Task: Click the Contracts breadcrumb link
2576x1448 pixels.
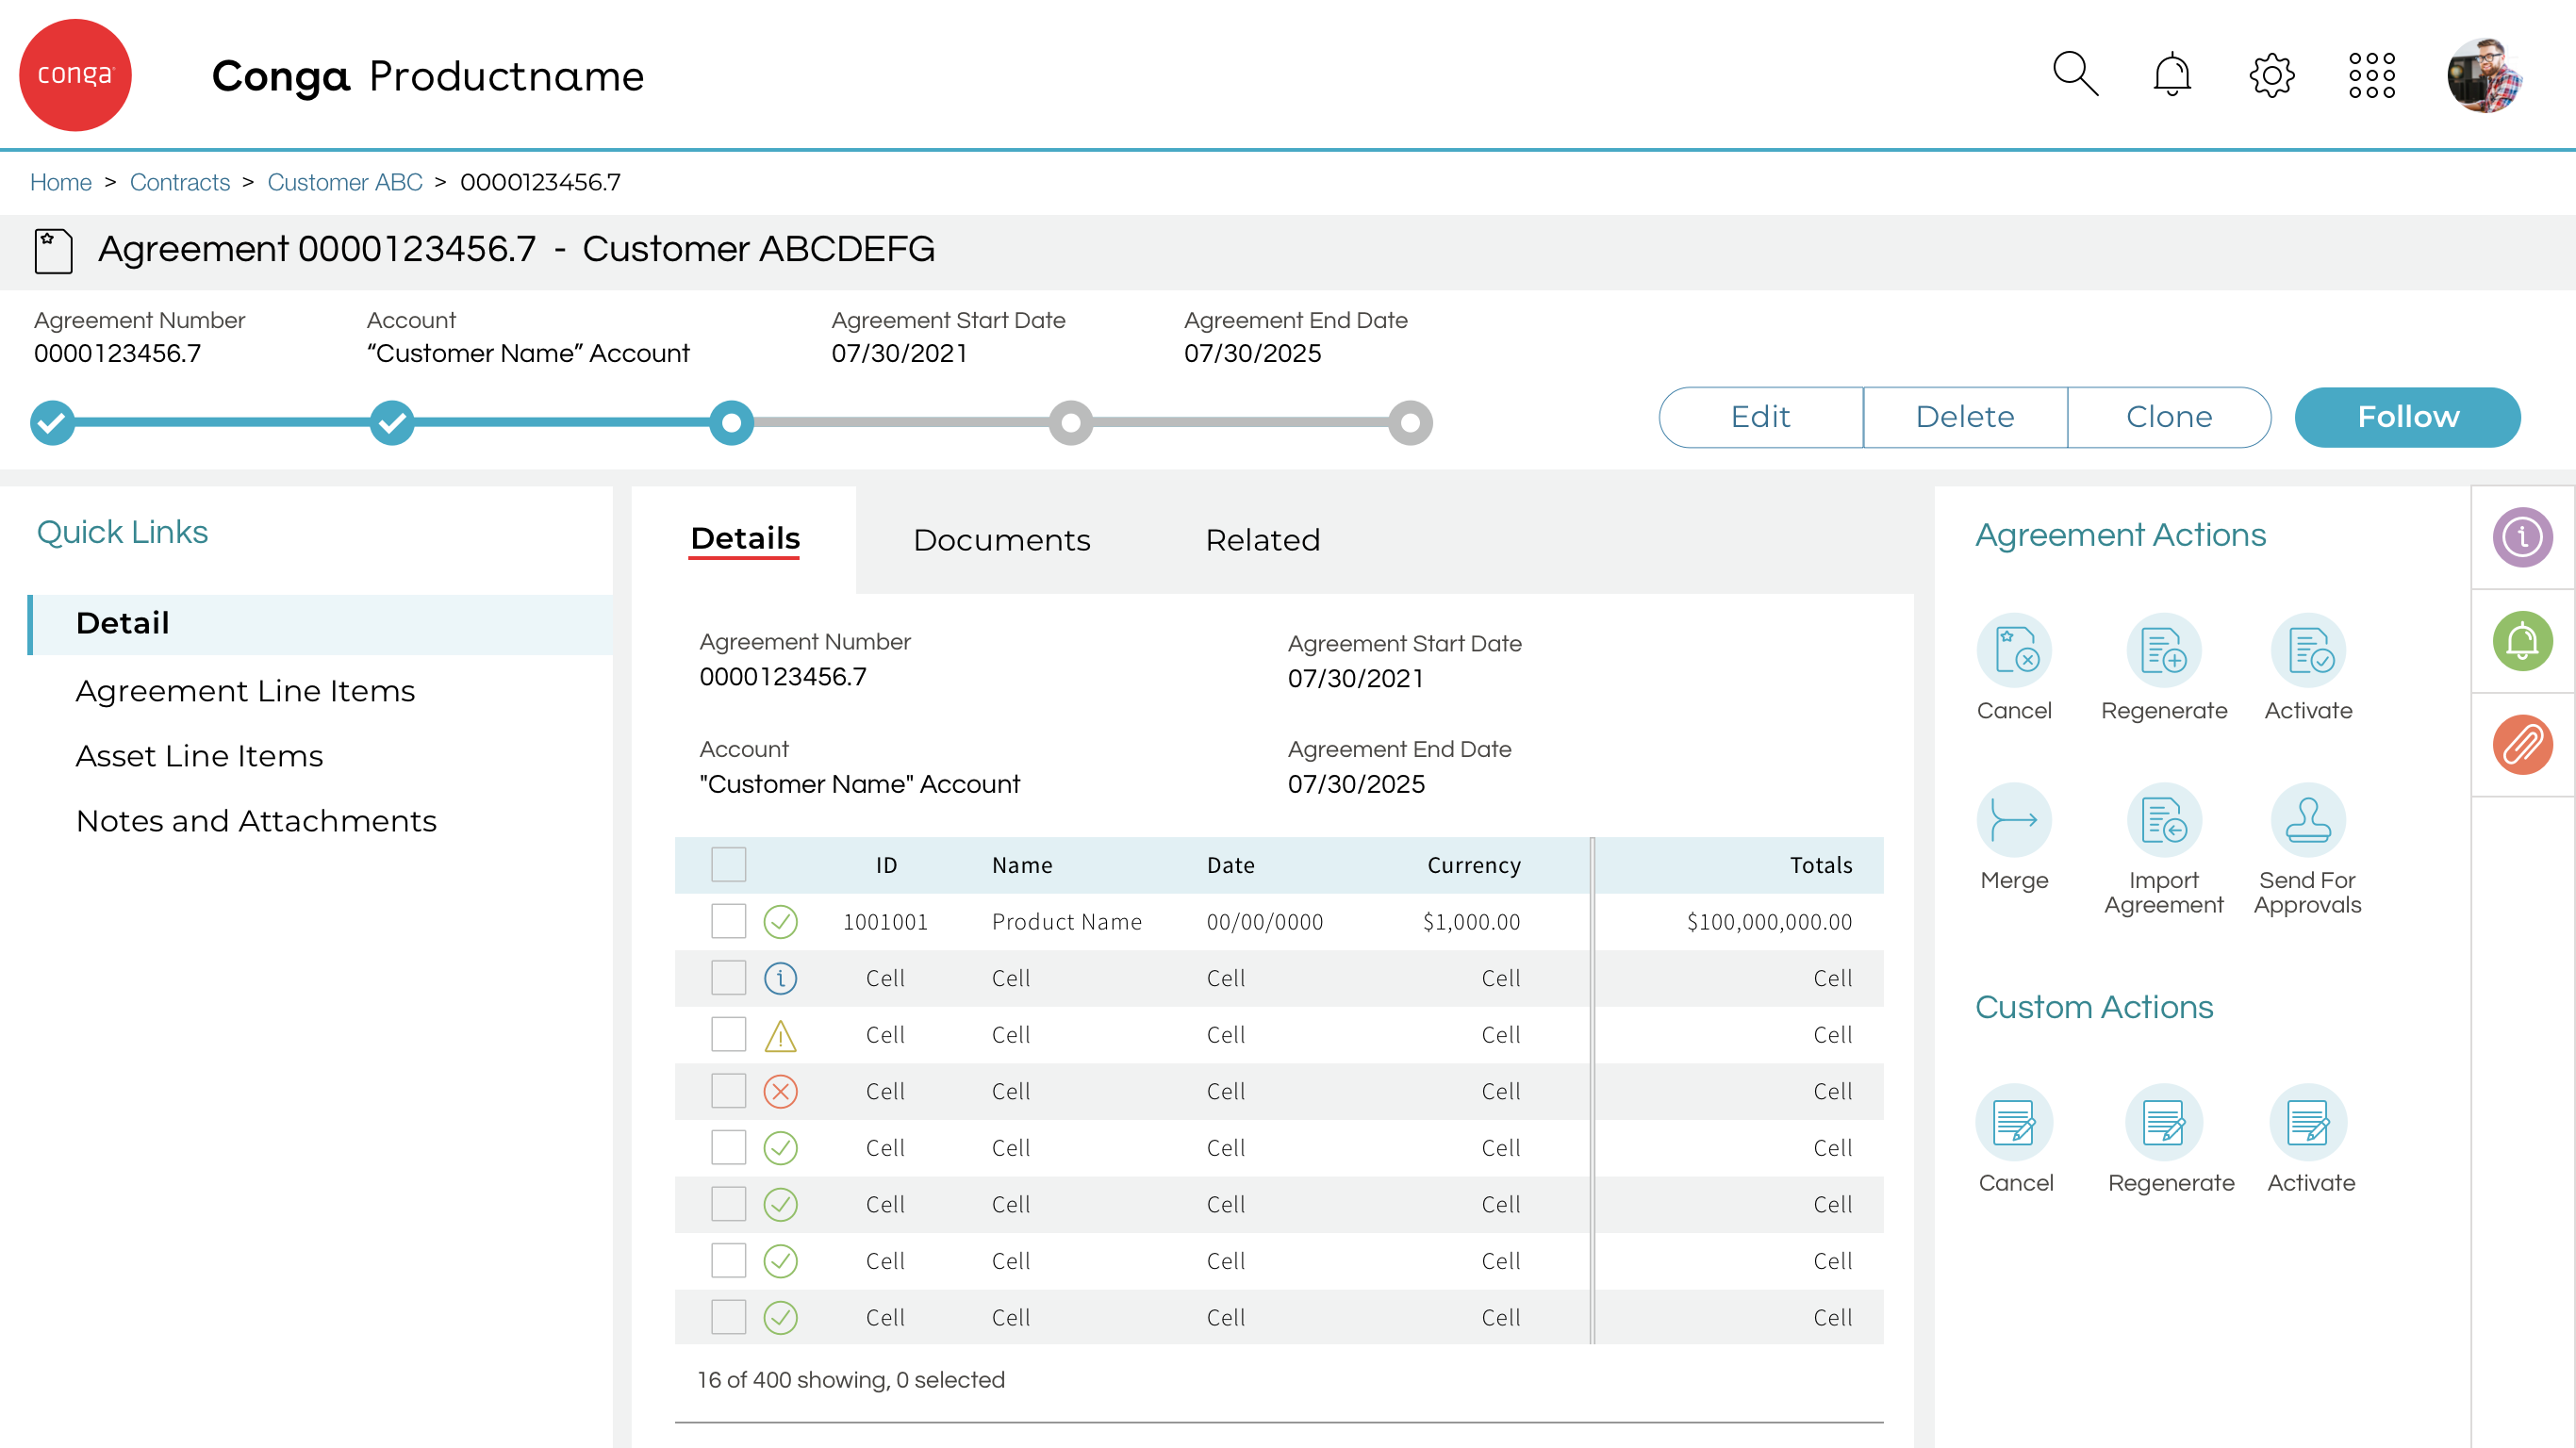Action: pyautogui.click(x=180, y=182)
